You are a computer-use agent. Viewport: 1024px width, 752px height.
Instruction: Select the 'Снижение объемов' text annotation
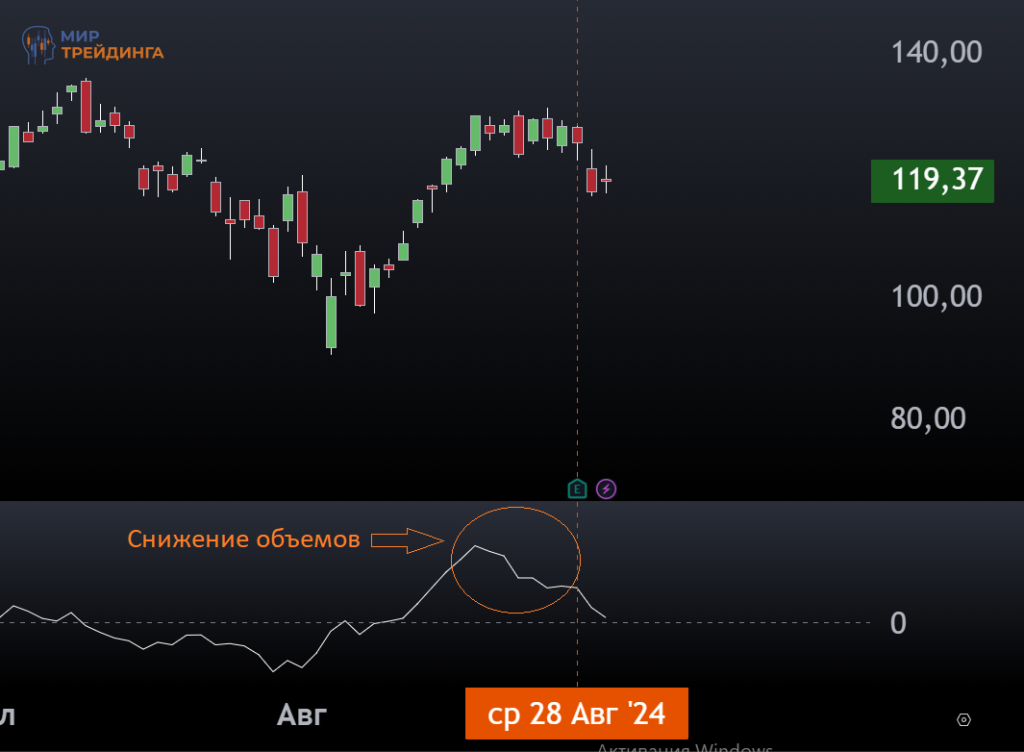coord(243,540)
